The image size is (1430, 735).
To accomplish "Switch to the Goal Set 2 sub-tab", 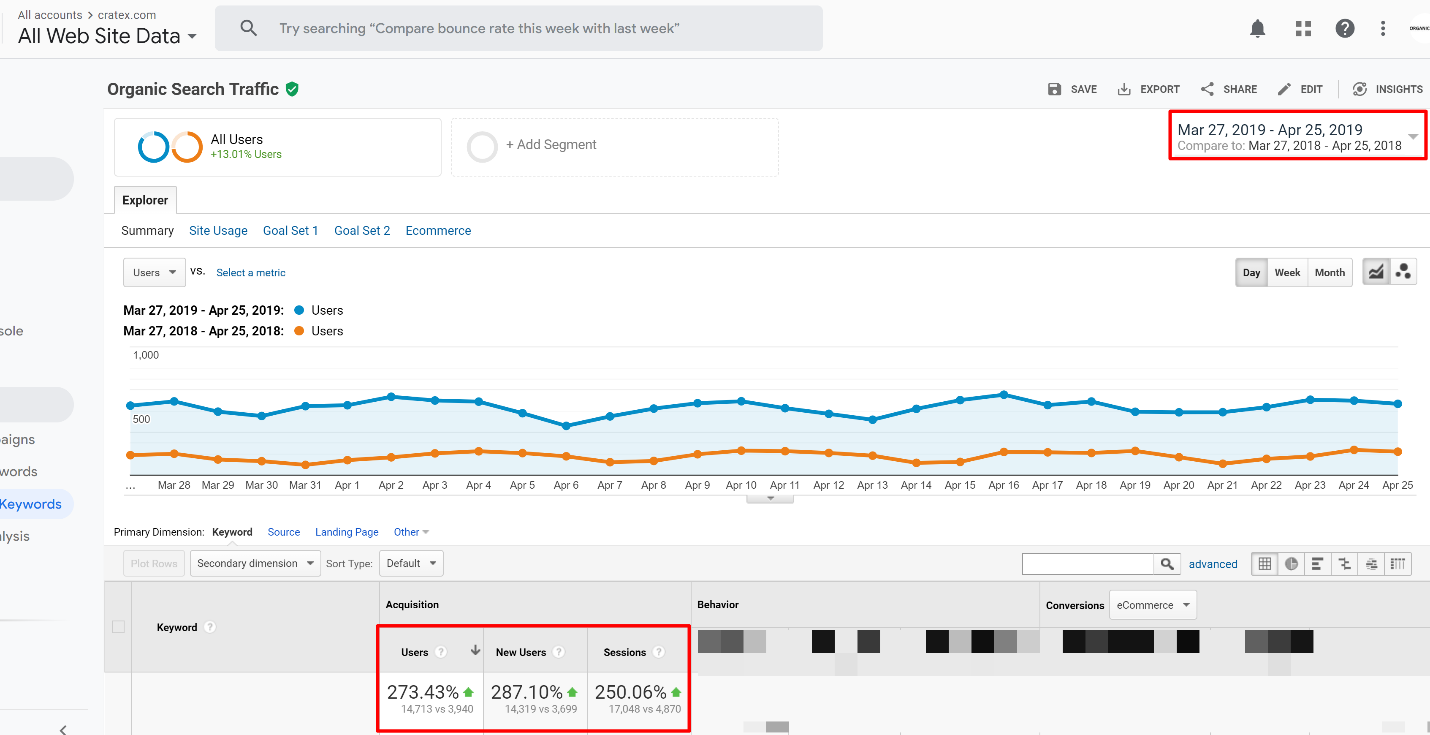I will point(362,230).
